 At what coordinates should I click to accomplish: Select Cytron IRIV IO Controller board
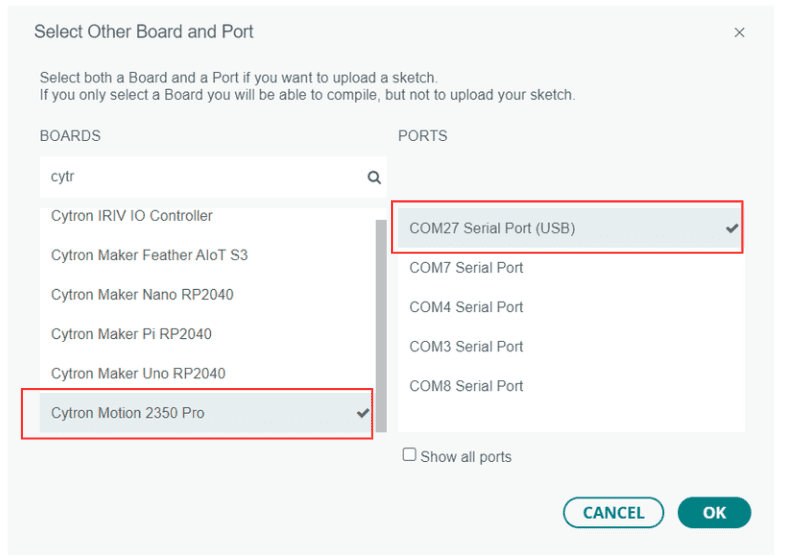click(x=132, y=216)
